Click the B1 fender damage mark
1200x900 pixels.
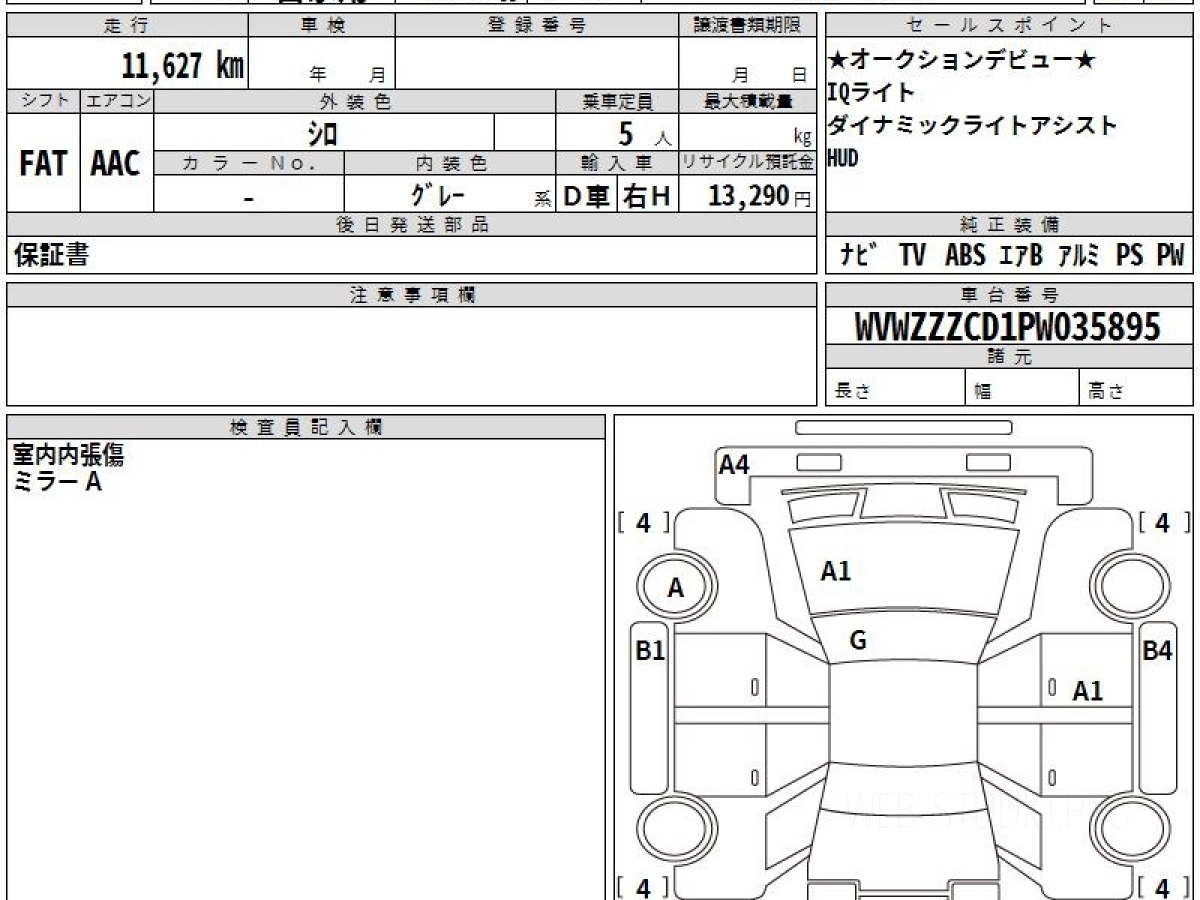[x=650, y=651]
